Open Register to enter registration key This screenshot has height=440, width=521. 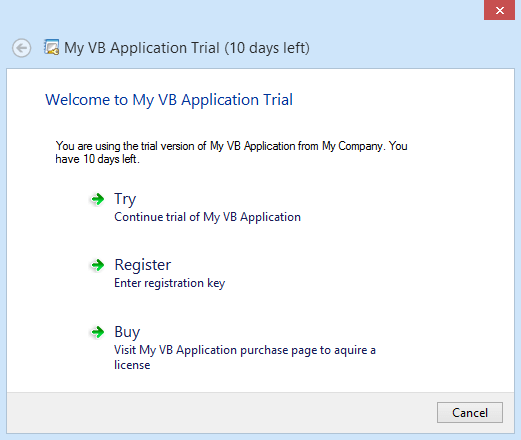[143, 265]
